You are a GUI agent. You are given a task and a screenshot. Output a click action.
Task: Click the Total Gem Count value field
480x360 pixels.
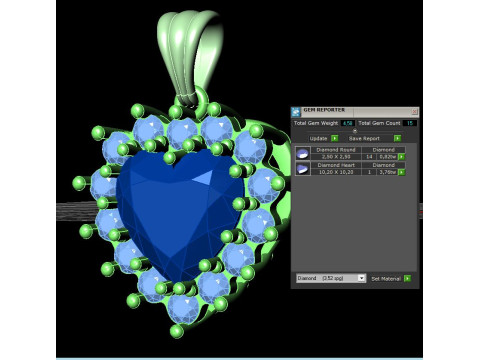410,123
